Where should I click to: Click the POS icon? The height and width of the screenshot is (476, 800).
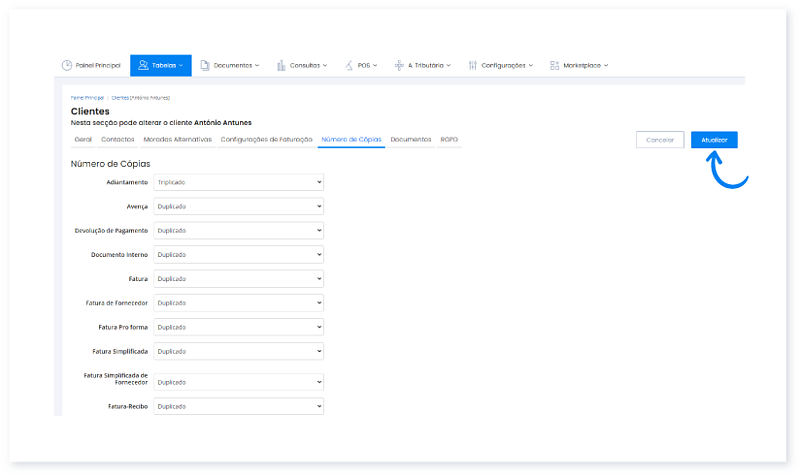[x=349, y=65]
